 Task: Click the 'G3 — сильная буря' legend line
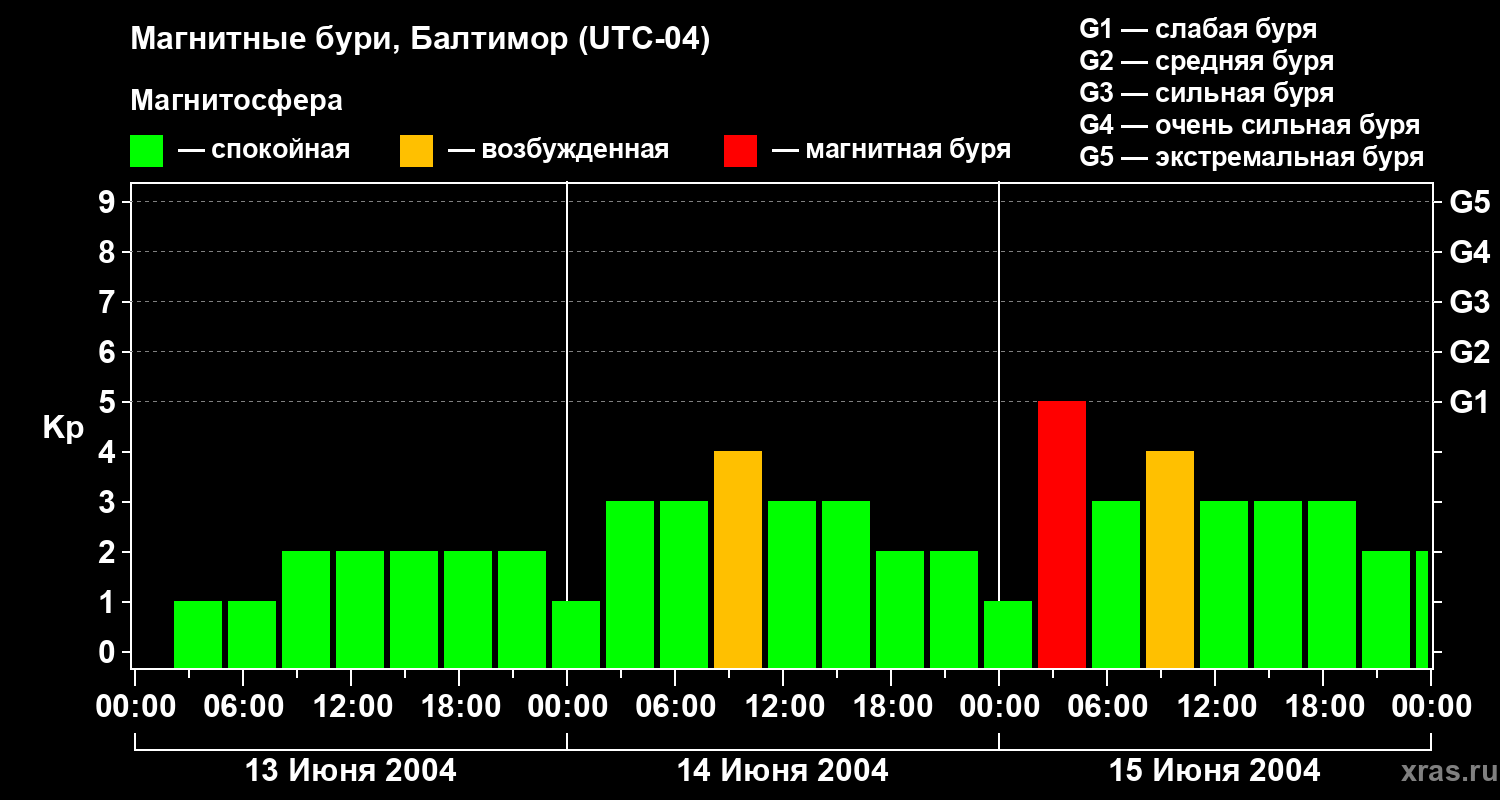pyautogui.click(x=1206, y=93)
